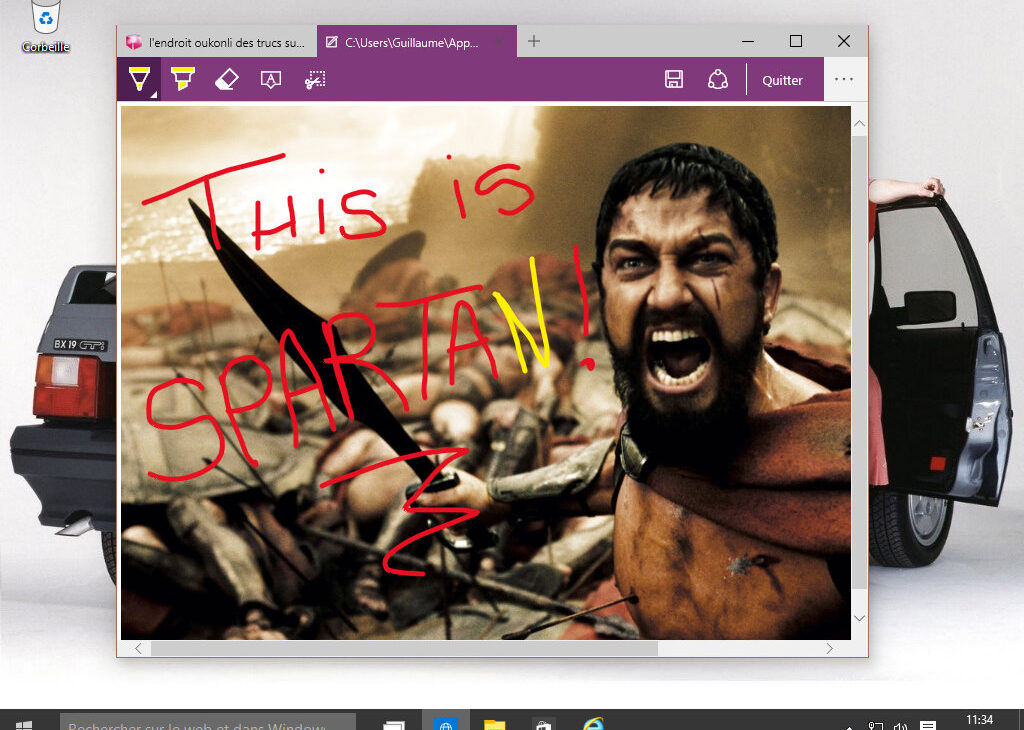1024x730 pixels.
Task: Click the Windows search box in taskbar
Action: pos(207,723)
